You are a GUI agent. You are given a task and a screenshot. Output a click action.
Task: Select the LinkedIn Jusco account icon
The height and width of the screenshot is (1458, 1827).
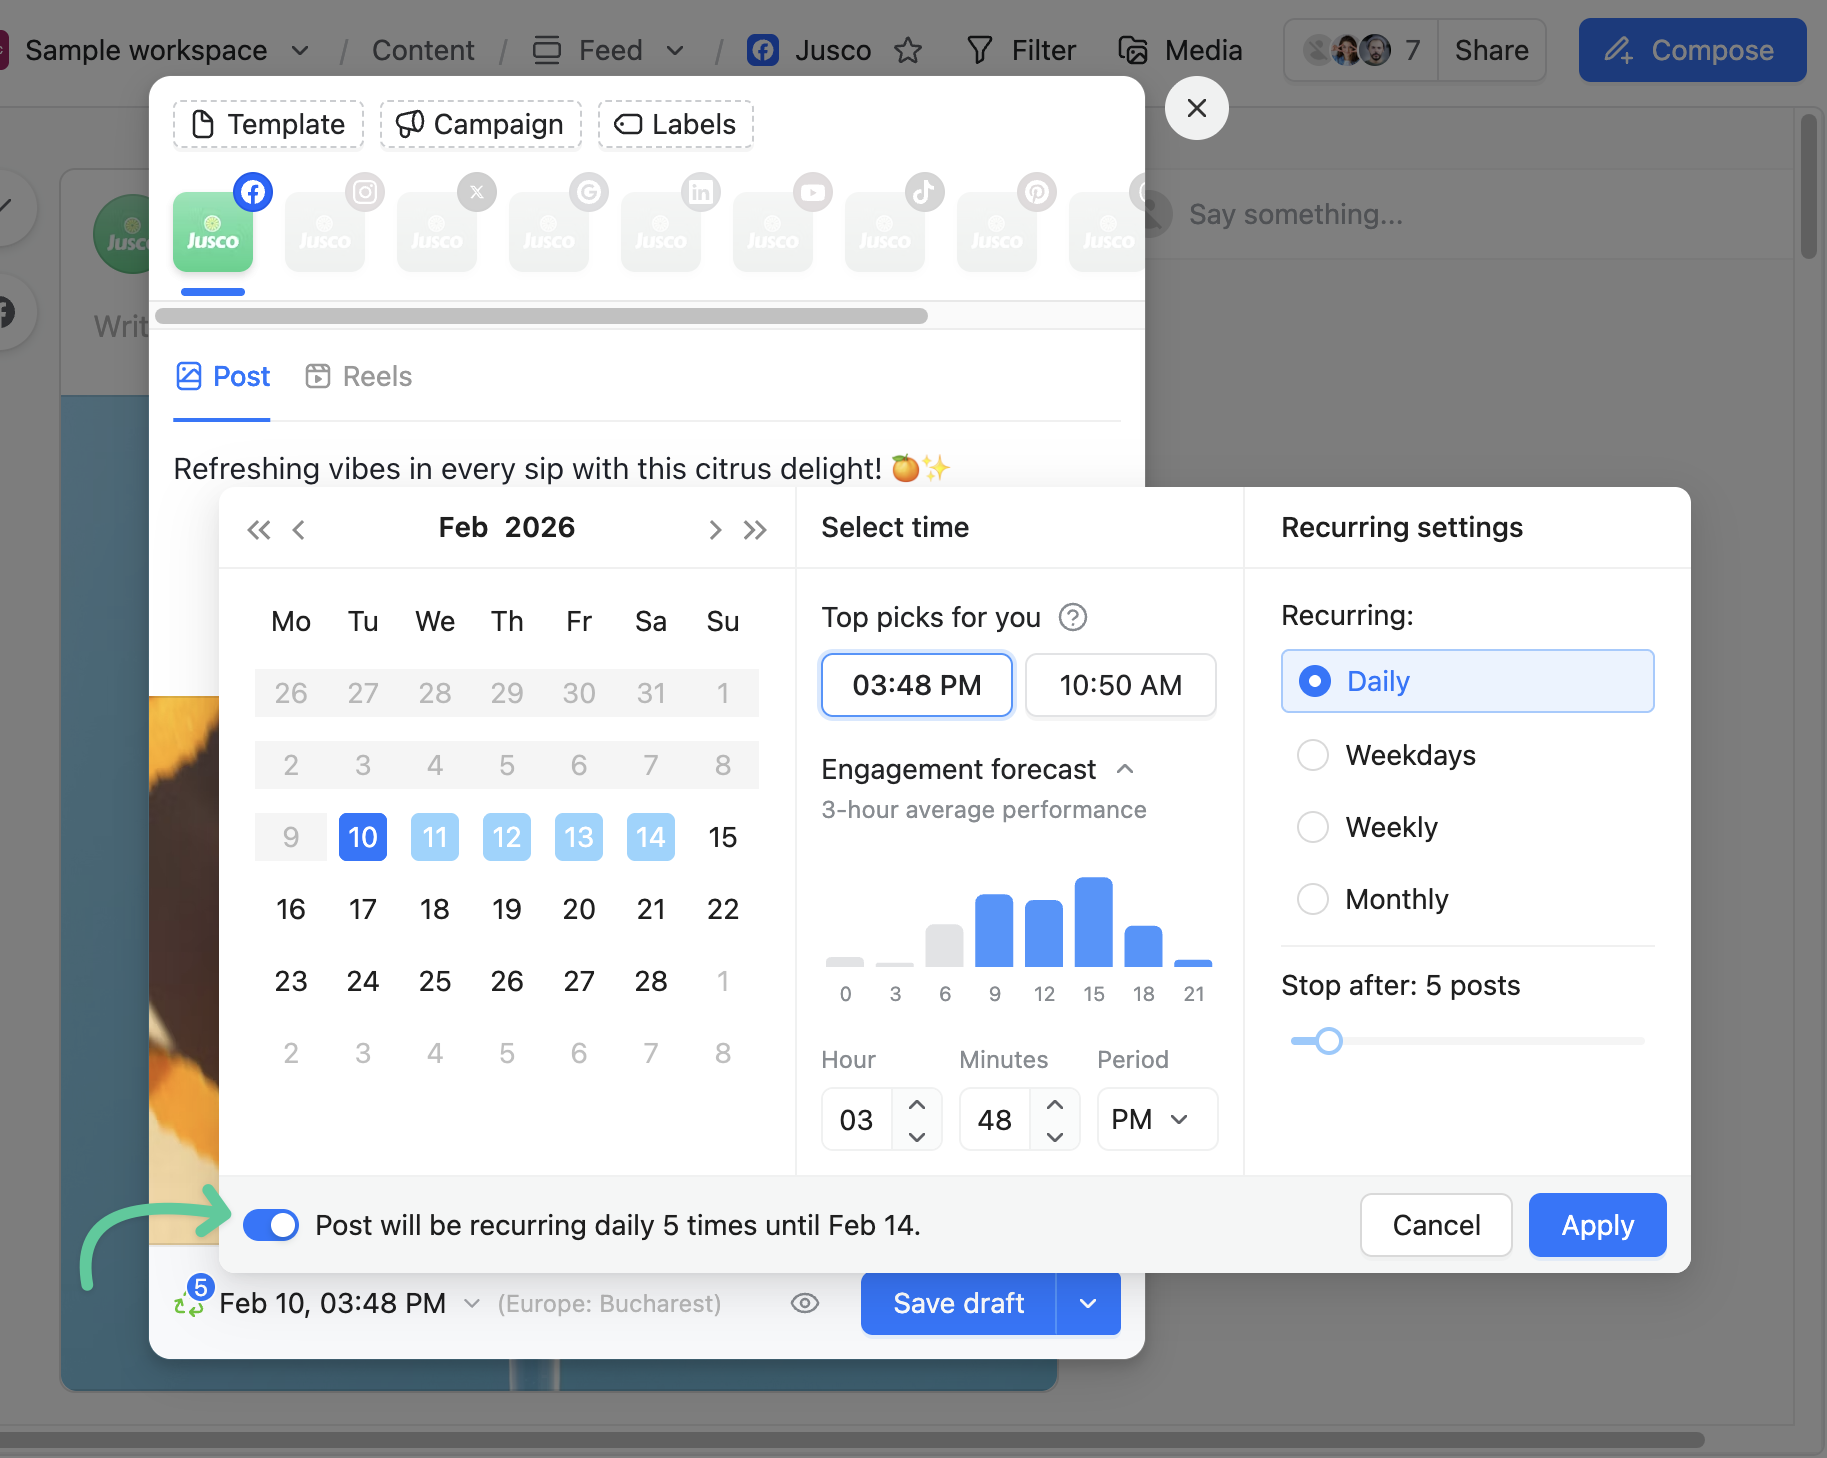[661, 233]
